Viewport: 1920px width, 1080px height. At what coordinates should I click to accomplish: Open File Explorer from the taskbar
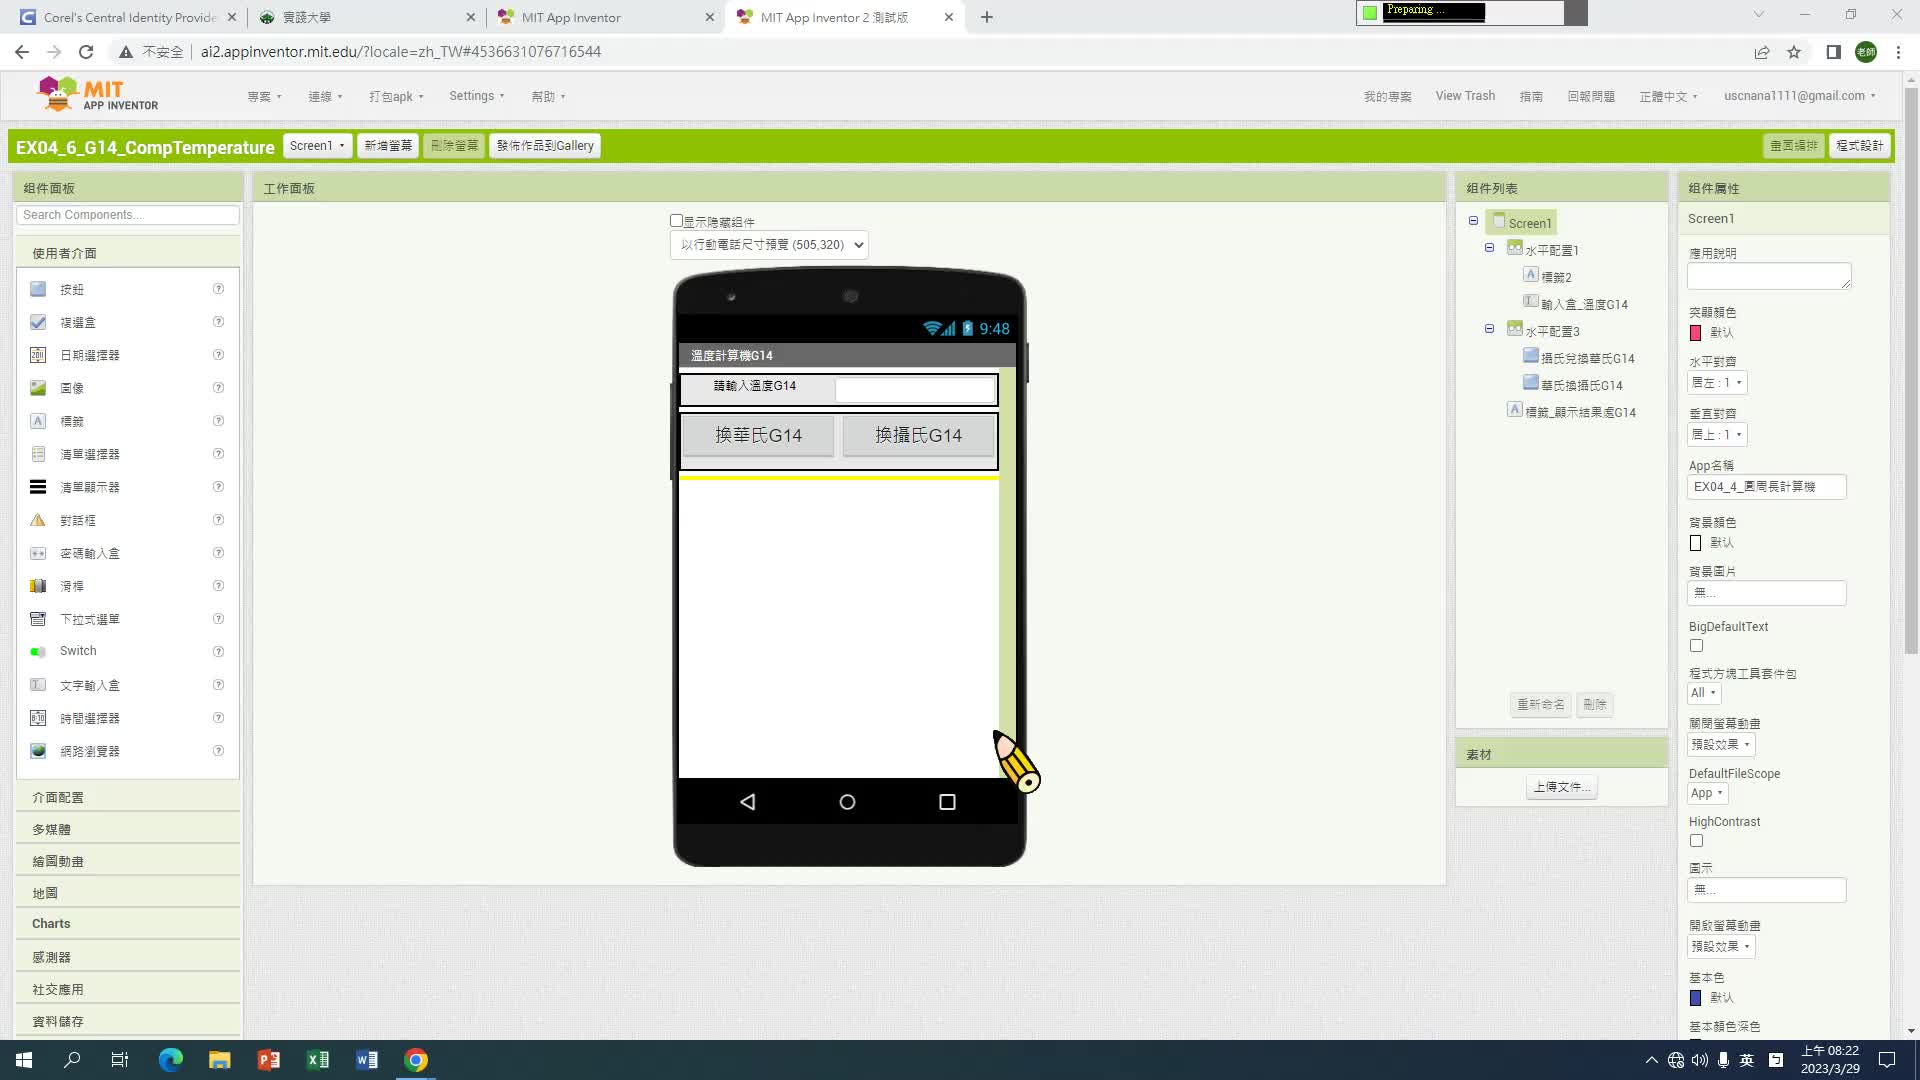click(x=220, y=1060)
